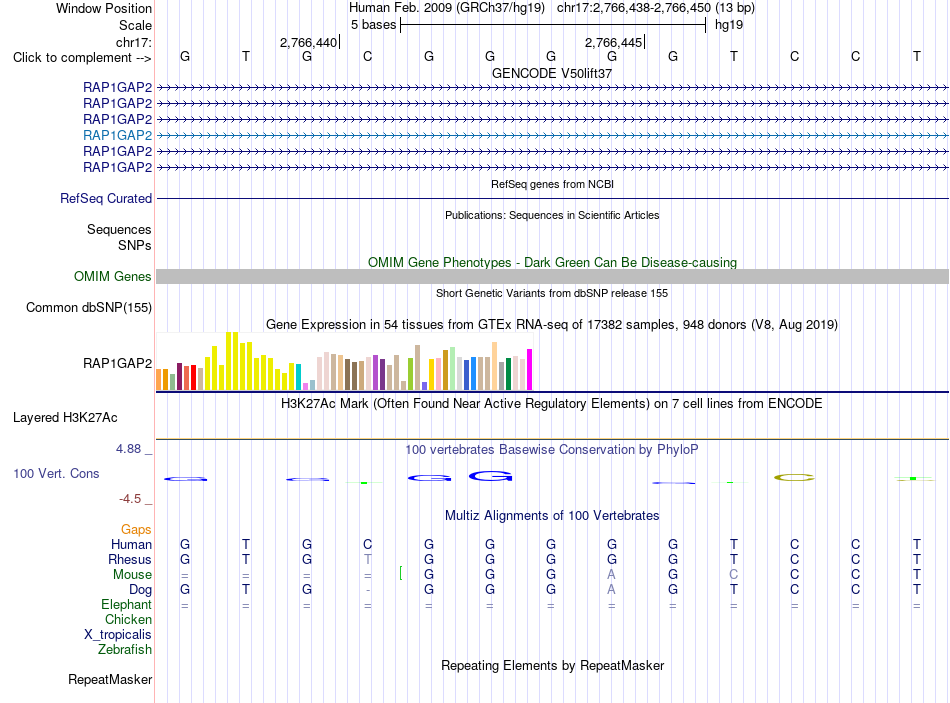Click the Human alignment row label
Screen dimensions: 950x703
pos(131,544)
